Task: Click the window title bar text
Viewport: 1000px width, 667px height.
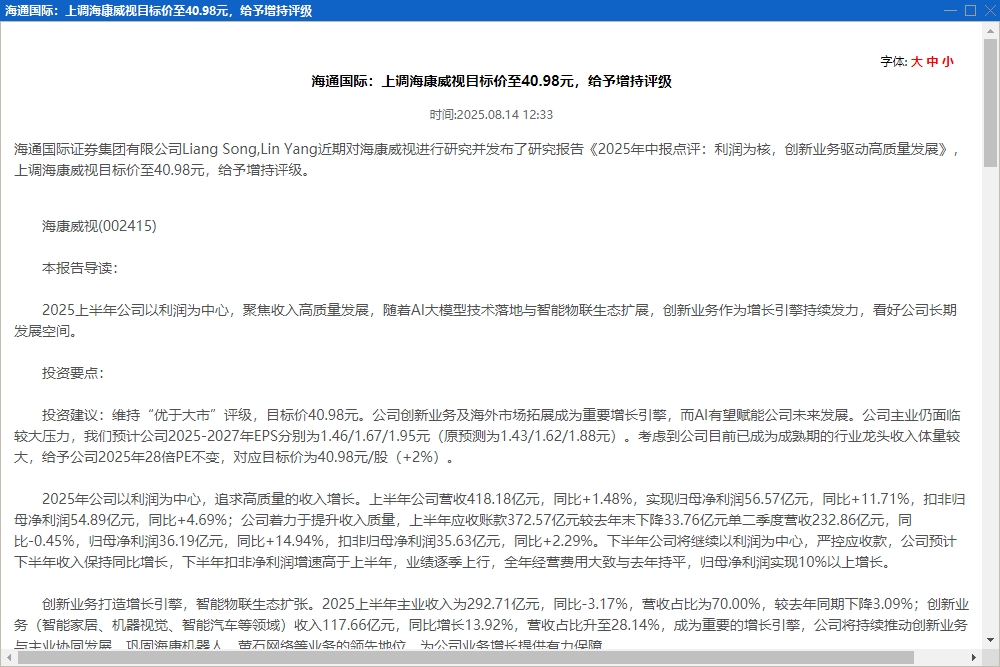Action: click(x=158, y=11)
